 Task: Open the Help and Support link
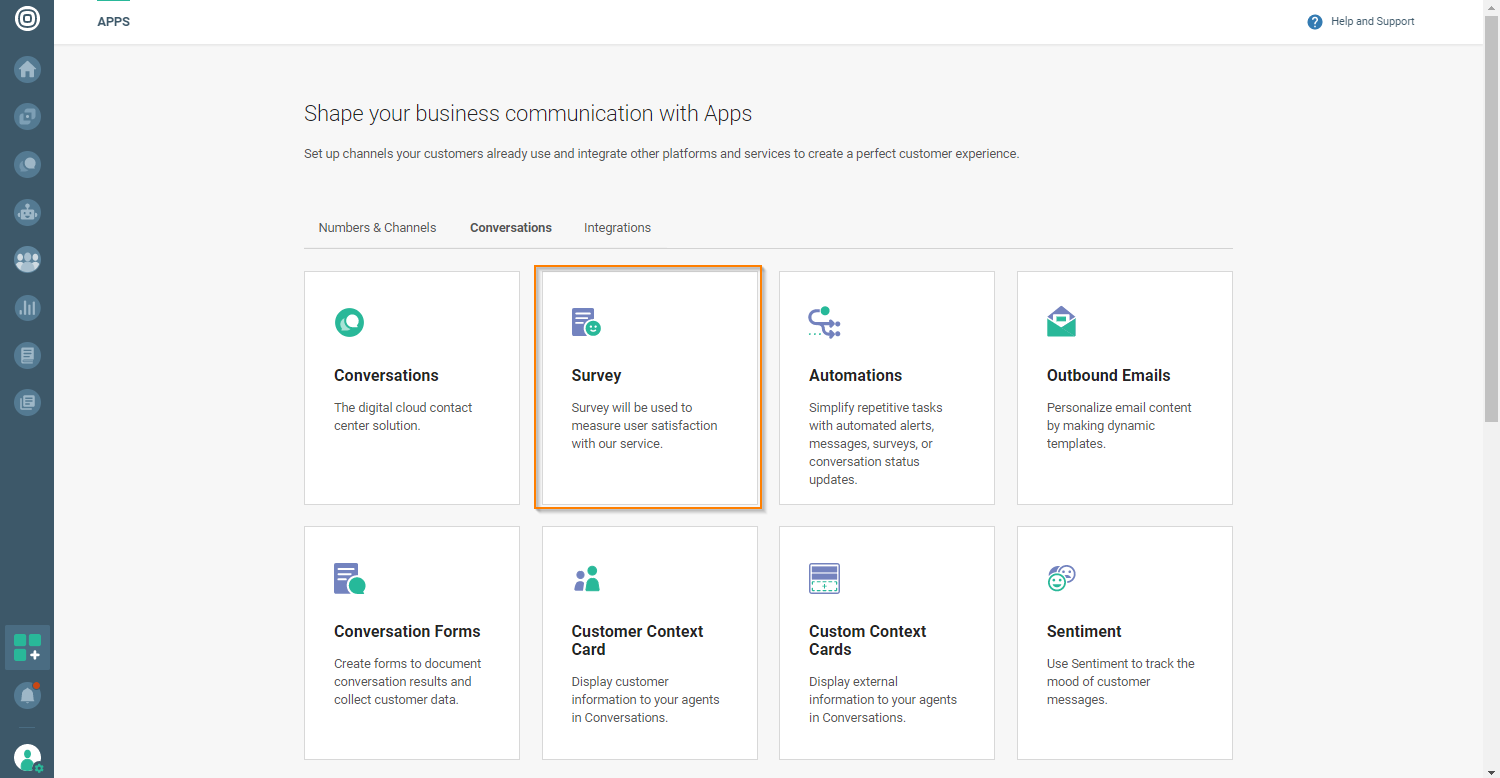1372,22
